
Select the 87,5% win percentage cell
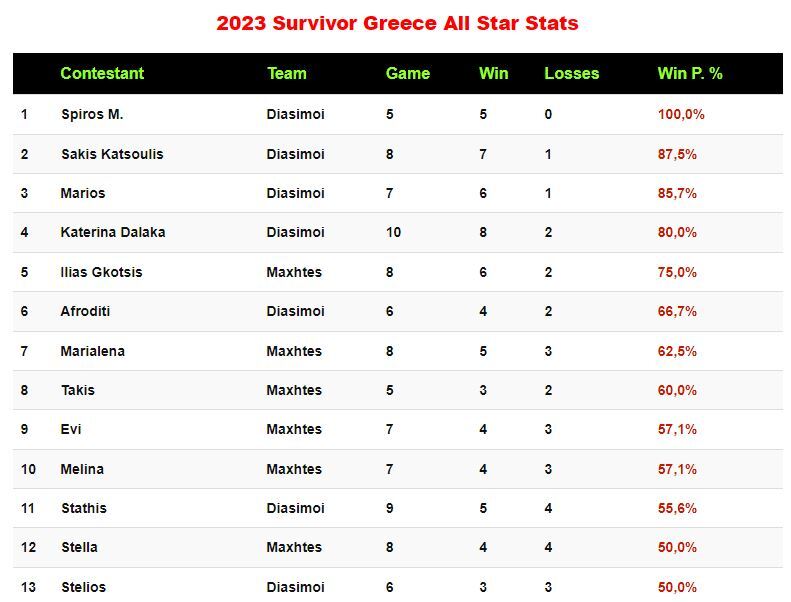pos(677,154)
